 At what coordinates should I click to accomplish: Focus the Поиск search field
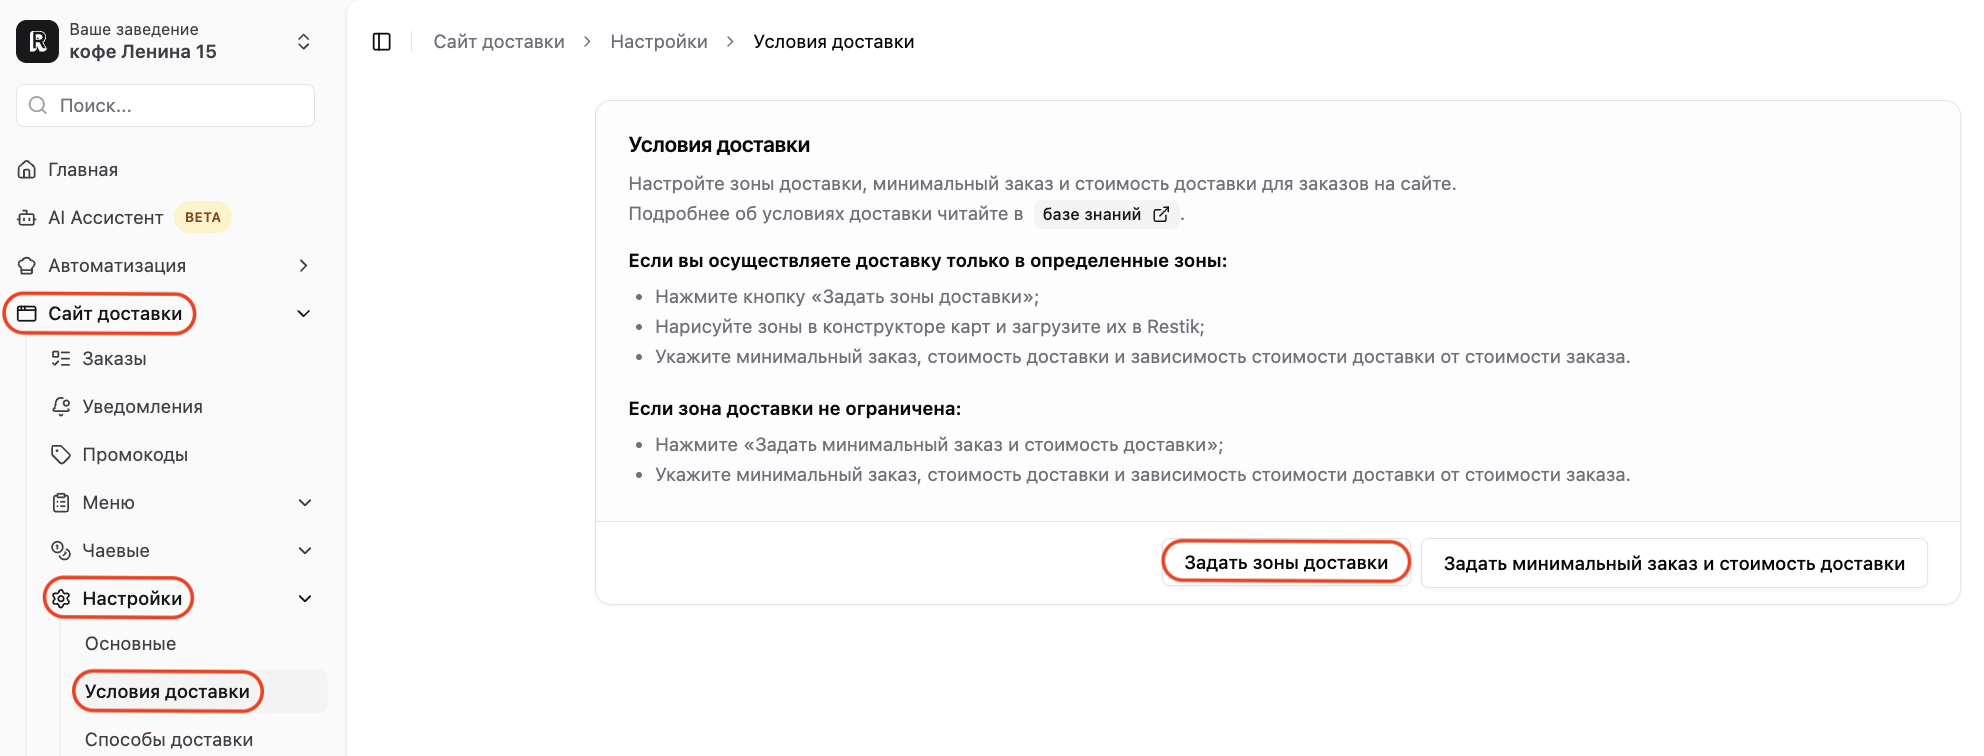[x=165, y=105]
